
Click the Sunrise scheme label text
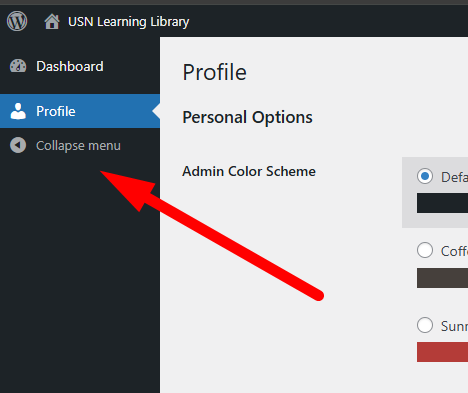pos(454,326)
